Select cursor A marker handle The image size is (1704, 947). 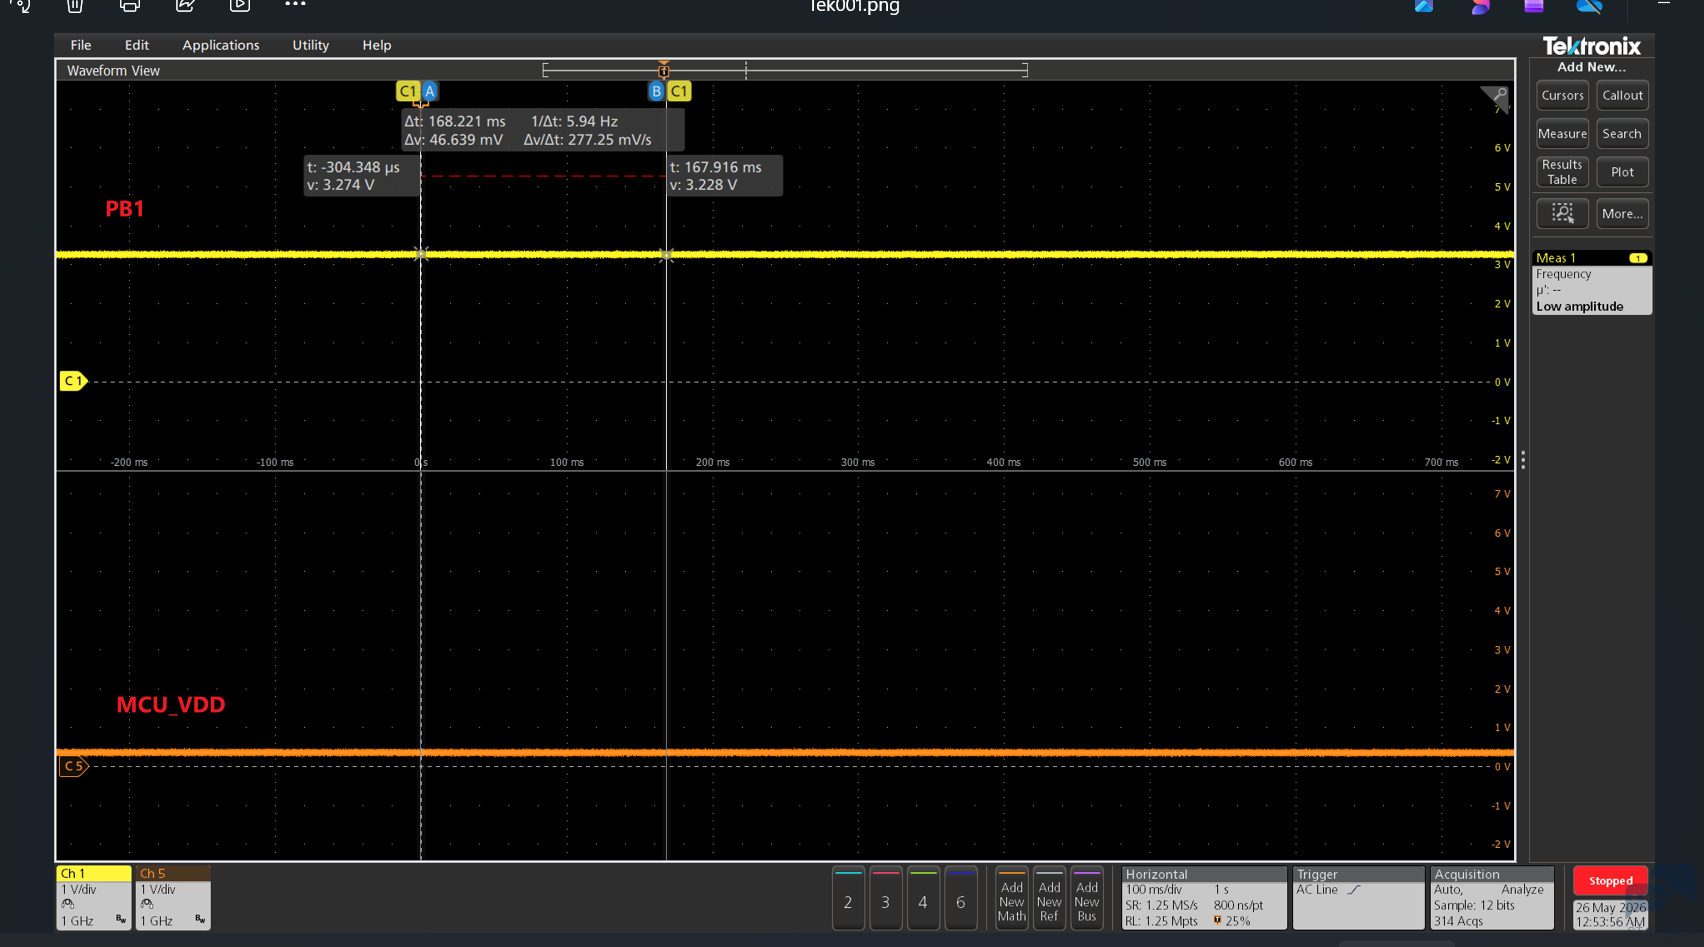point(430,91)
